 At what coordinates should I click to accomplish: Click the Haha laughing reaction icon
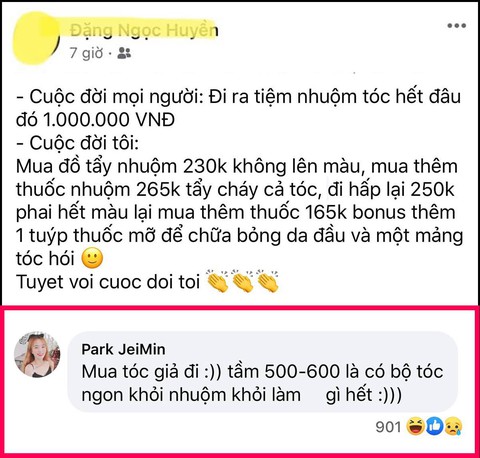[415, 426]
